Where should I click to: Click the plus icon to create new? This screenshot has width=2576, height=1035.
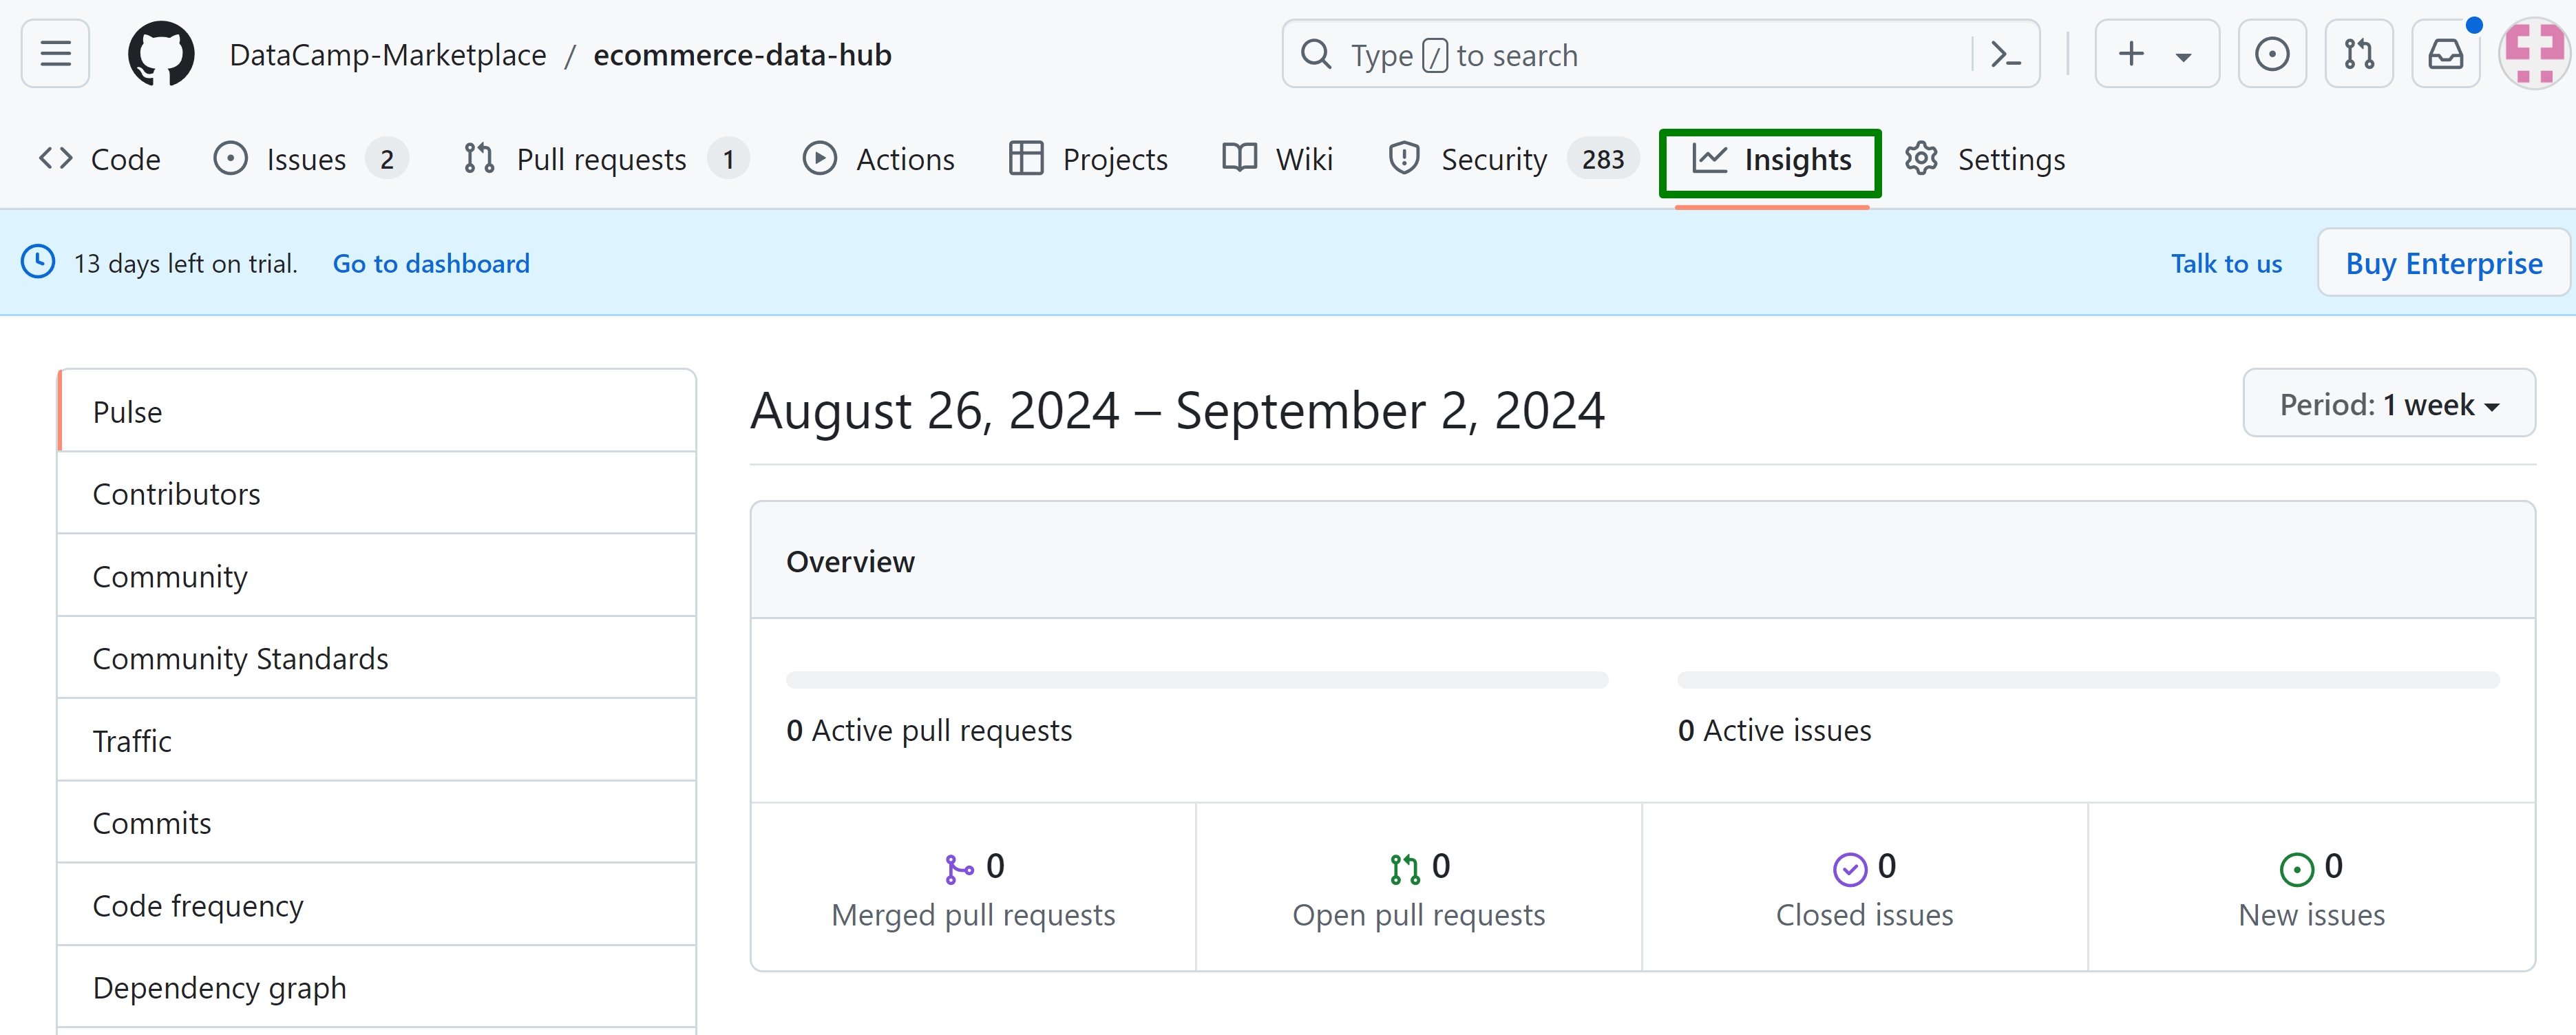(2131, 54)
